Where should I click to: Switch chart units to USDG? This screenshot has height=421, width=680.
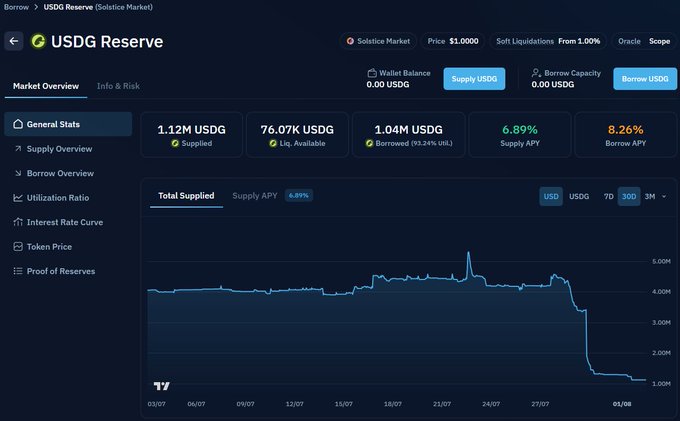point(579,196)
